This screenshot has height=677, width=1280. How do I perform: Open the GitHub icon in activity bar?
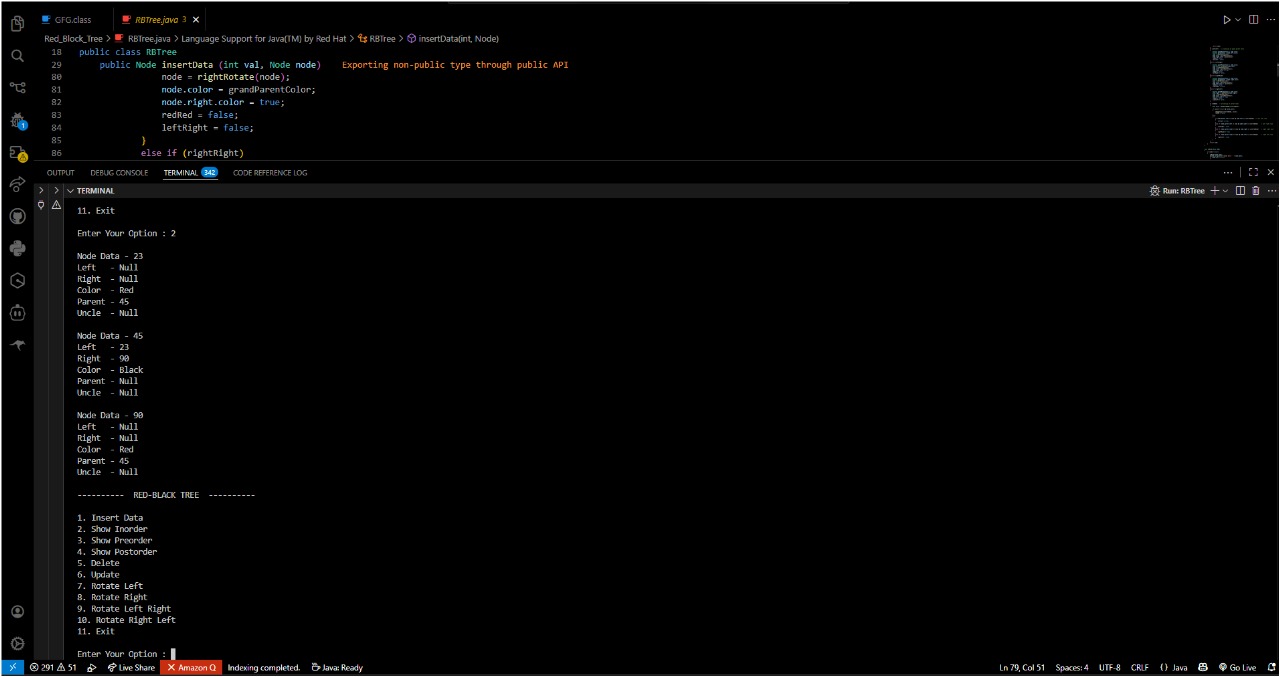(17, 216)
